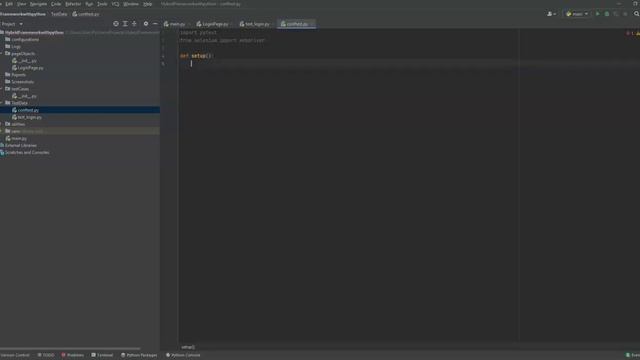Click the green Run button
The image size is (640, 360).
[x=598, y=14]
